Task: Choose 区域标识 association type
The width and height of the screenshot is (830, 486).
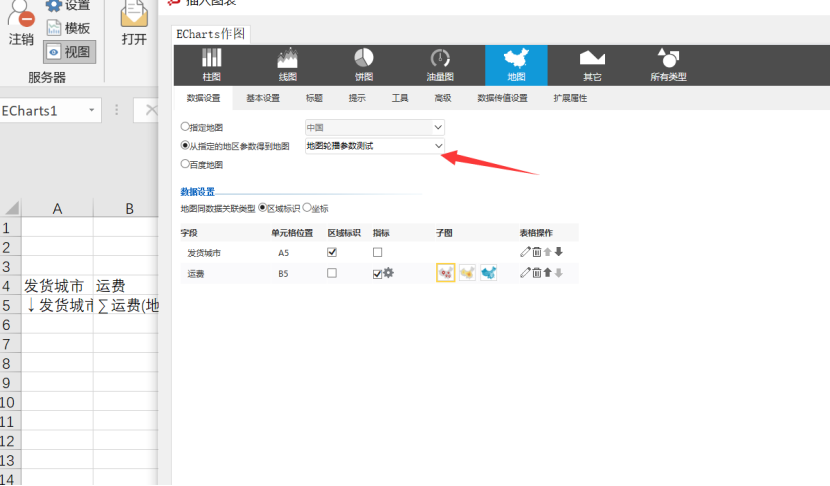Action: [x=263, y=208]
